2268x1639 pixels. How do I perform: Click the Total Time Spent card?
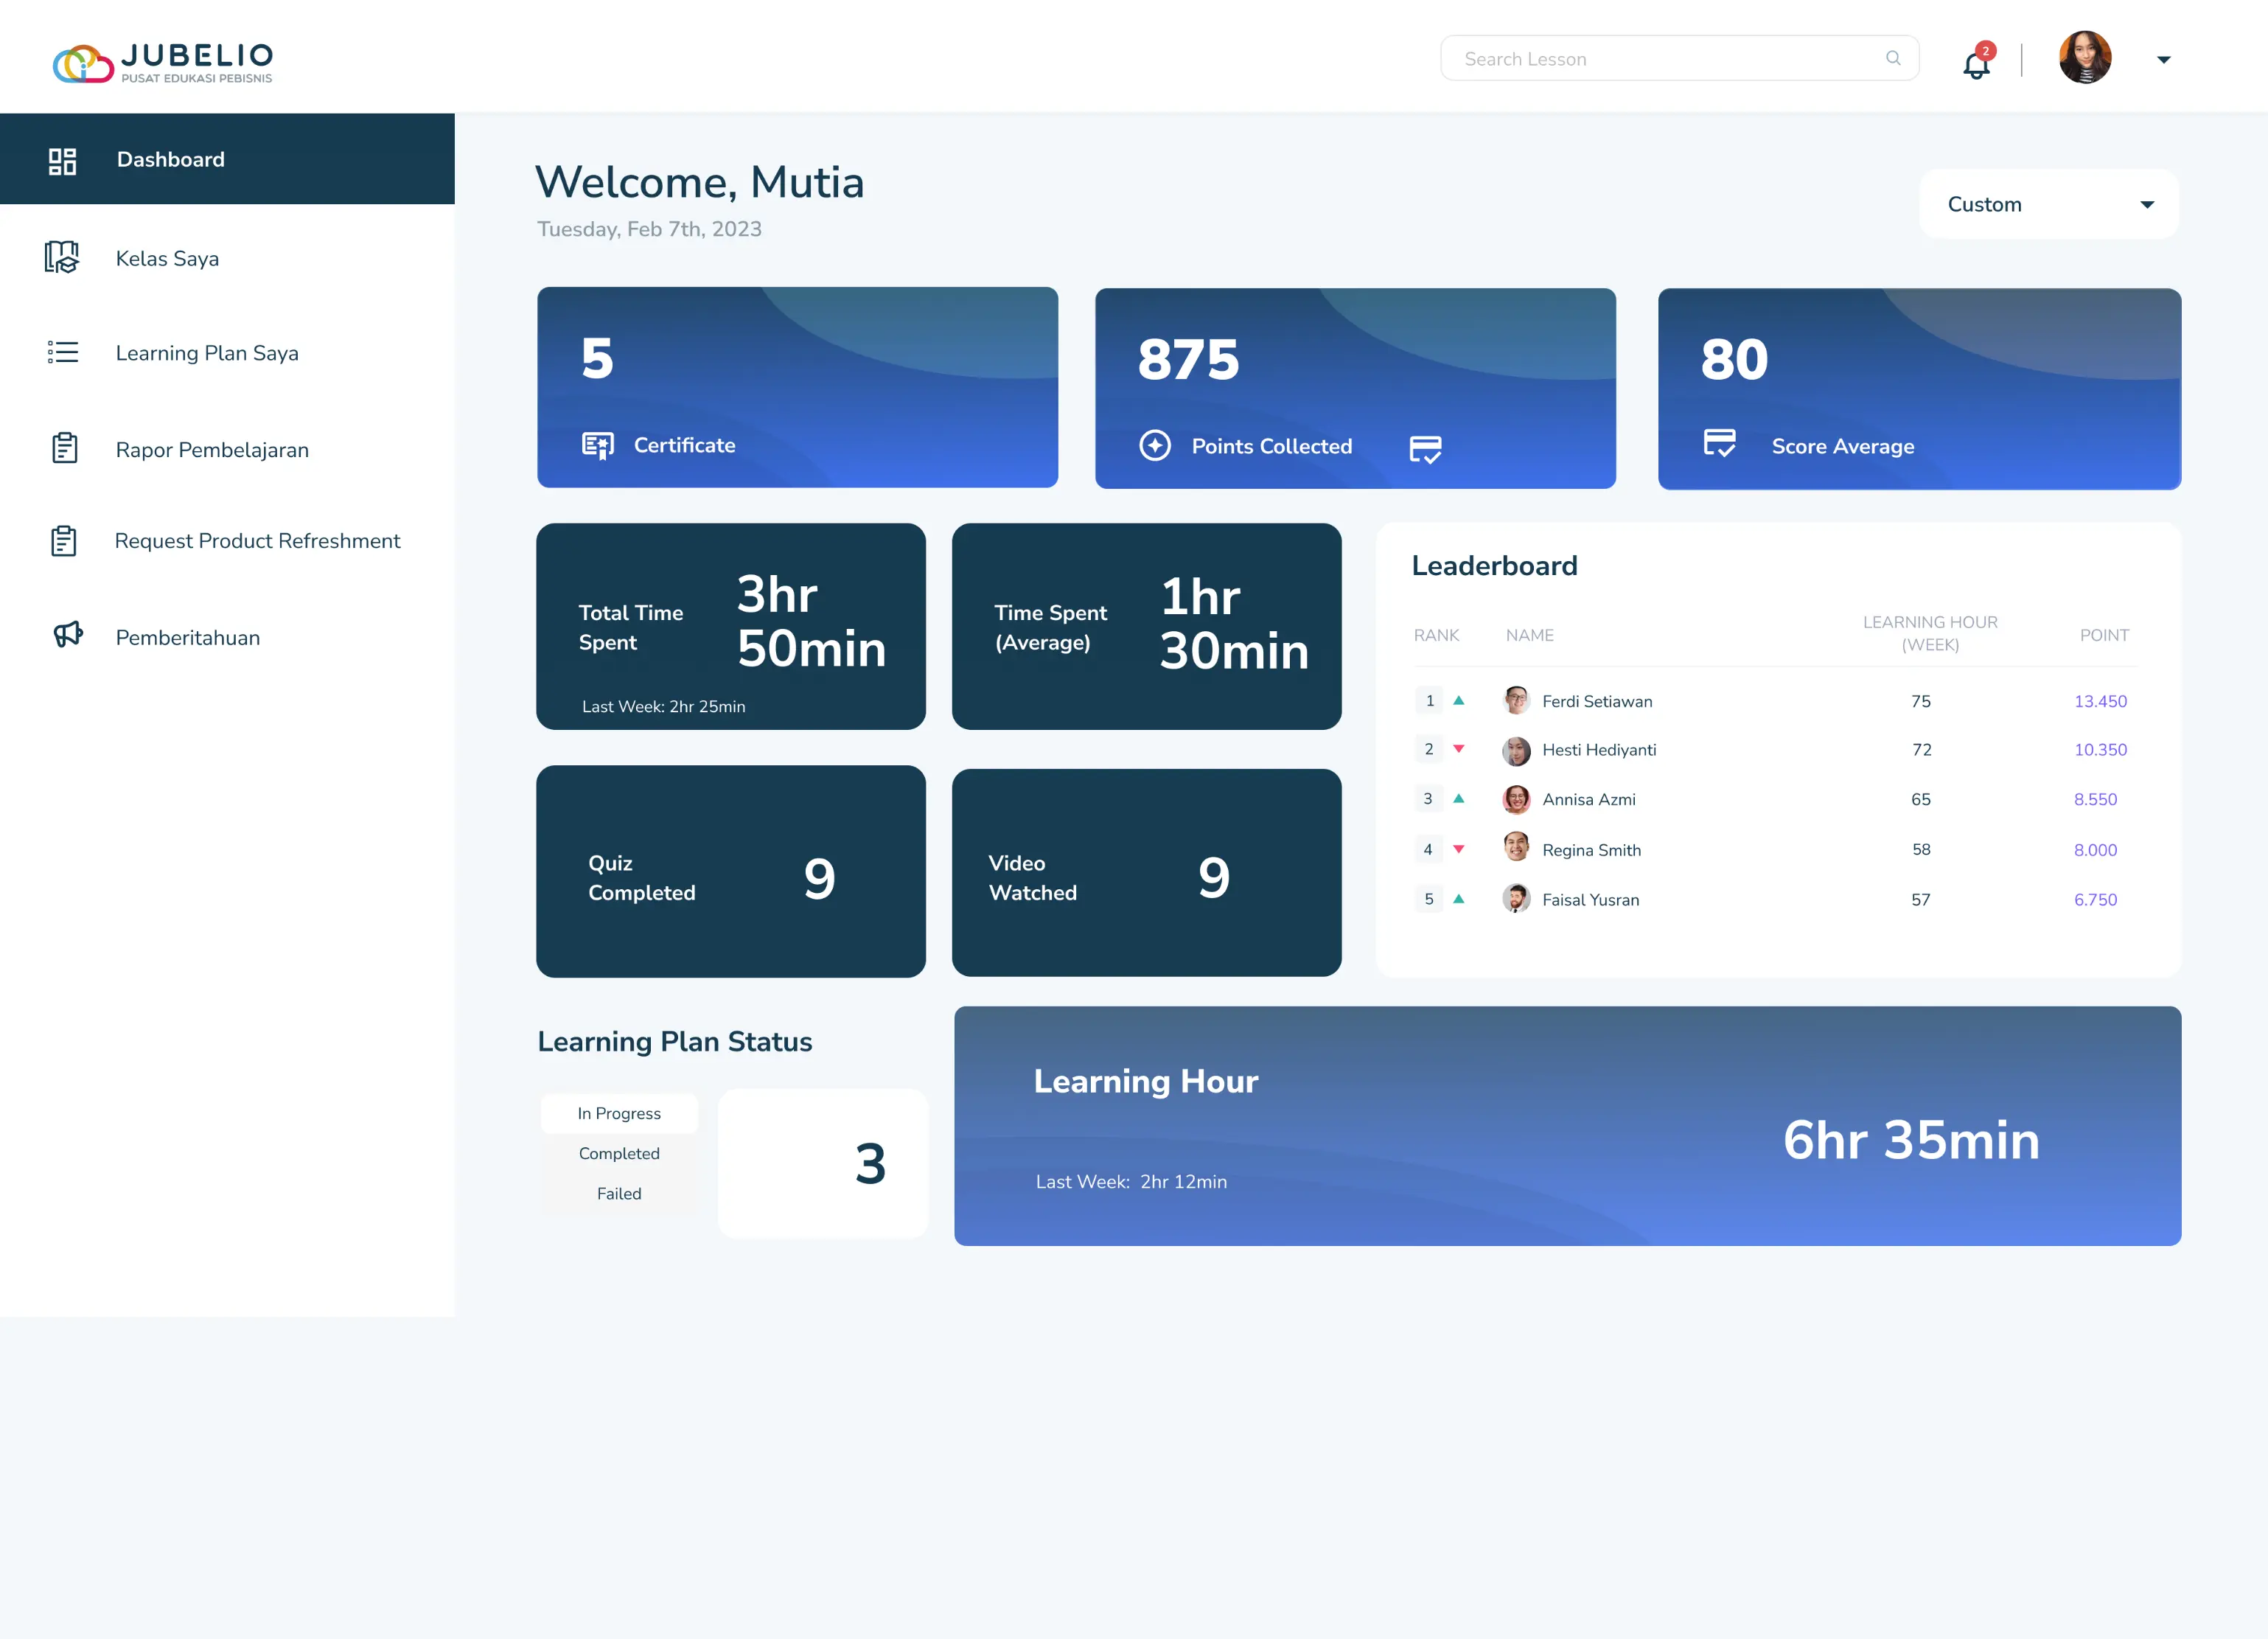[x=731, y=626]
